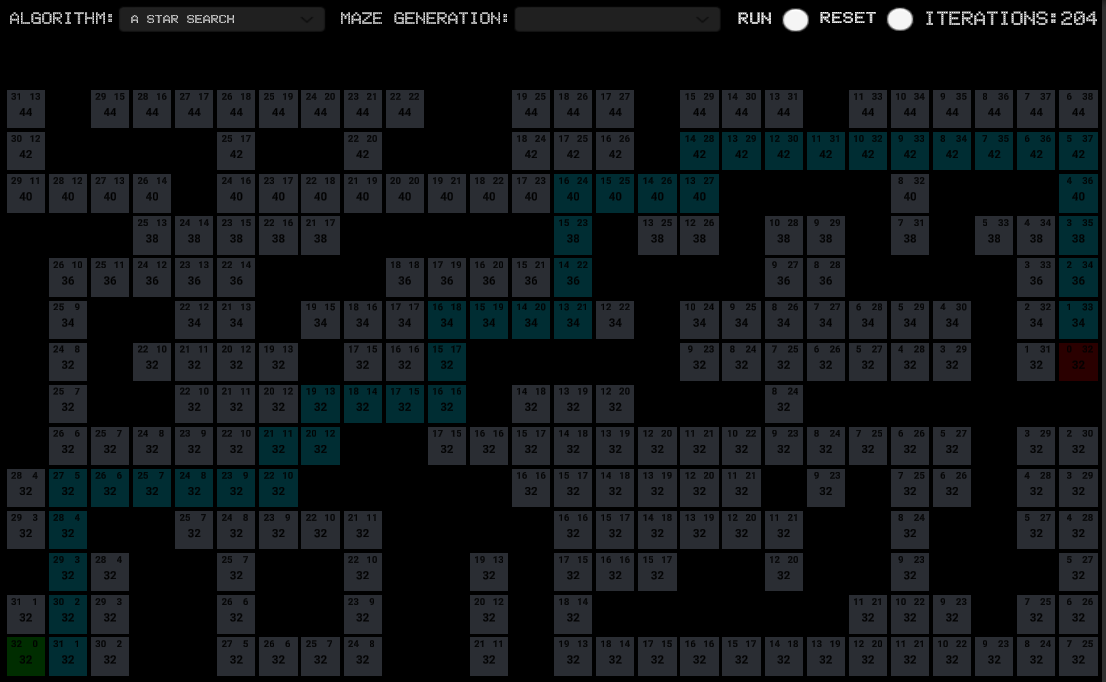Click the green start cell labeled 32 0
Viewport: 1106px width, 682px height.
[25, 656]
